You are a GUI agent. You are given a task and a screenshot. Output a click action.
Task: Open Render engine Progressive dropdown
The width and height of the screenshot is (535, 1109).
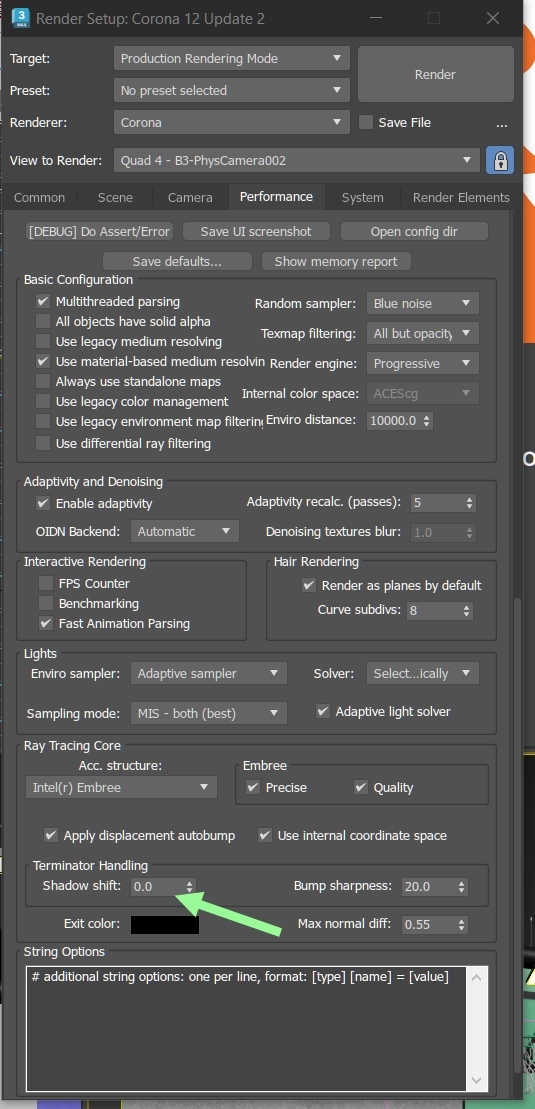coord(422,364)
